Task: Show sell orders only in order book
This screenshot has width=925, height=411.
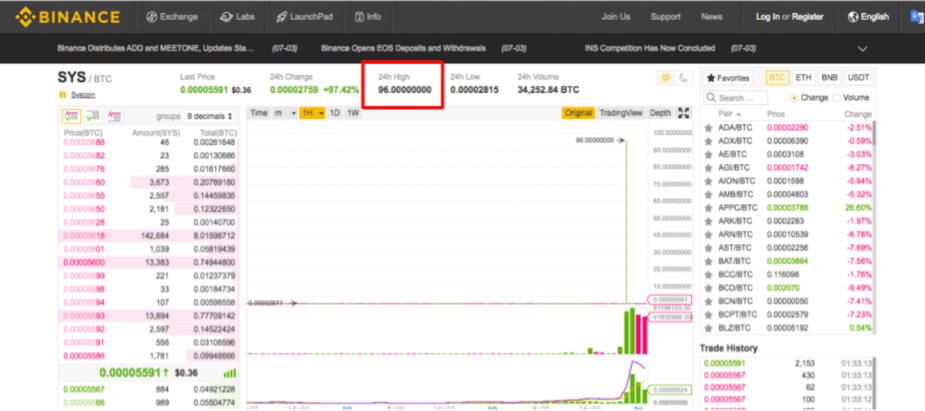Action: point(114,116)
